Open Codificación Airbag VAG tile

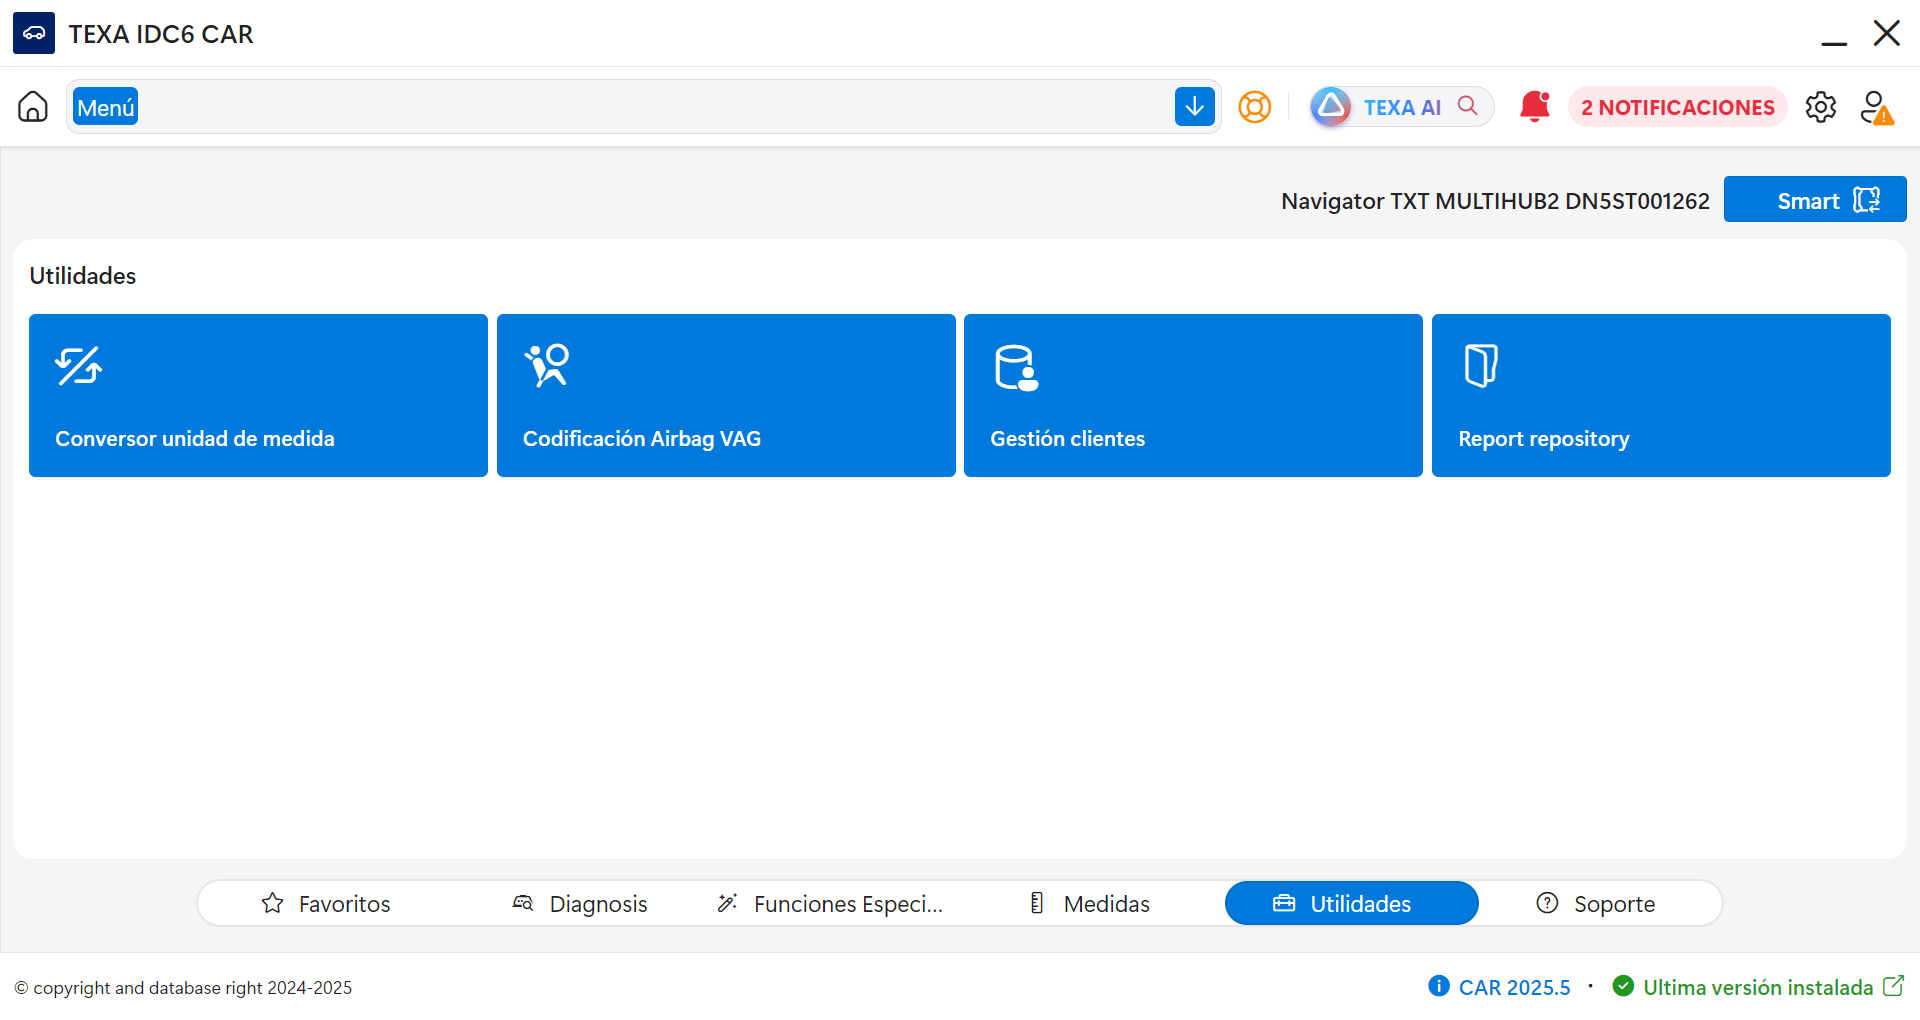[726, 395]
